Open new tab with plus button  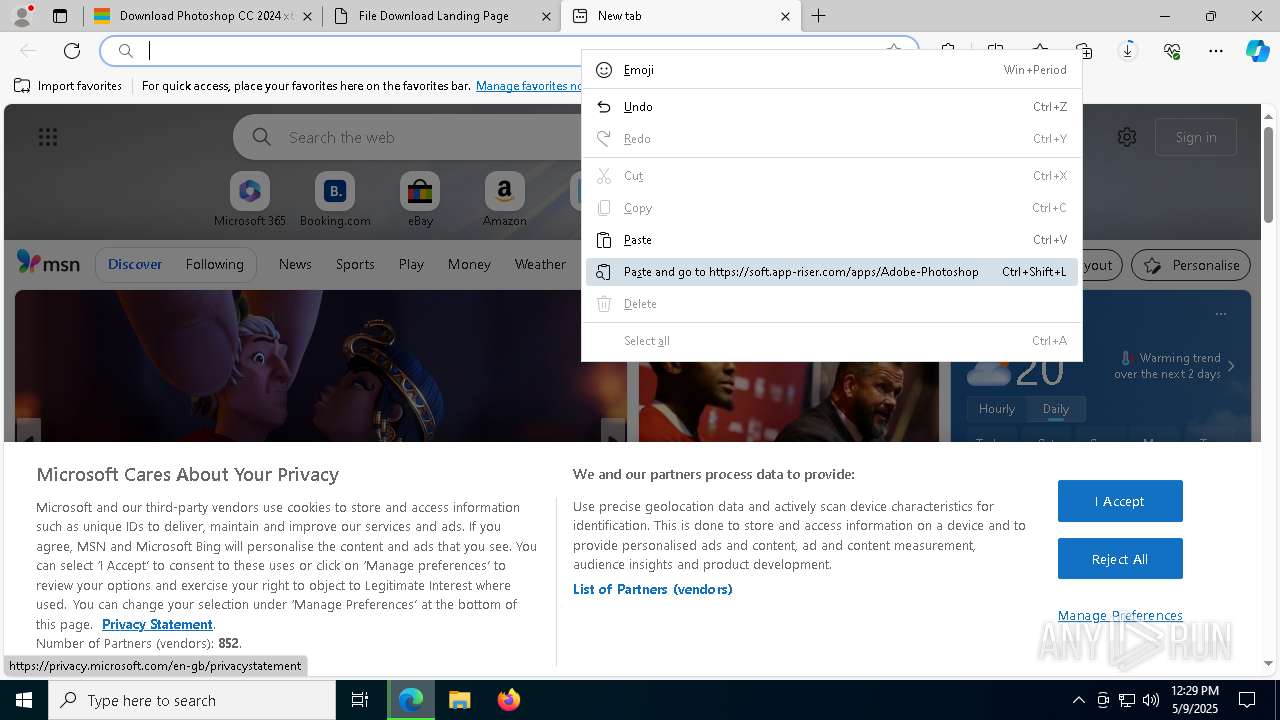[x=818, y=16]
